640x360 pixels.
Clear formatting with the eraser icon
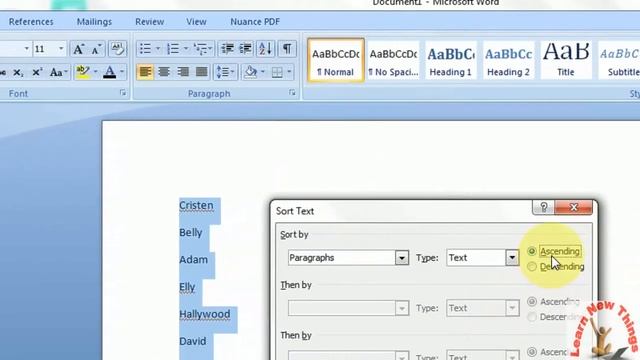pos(118,49)
